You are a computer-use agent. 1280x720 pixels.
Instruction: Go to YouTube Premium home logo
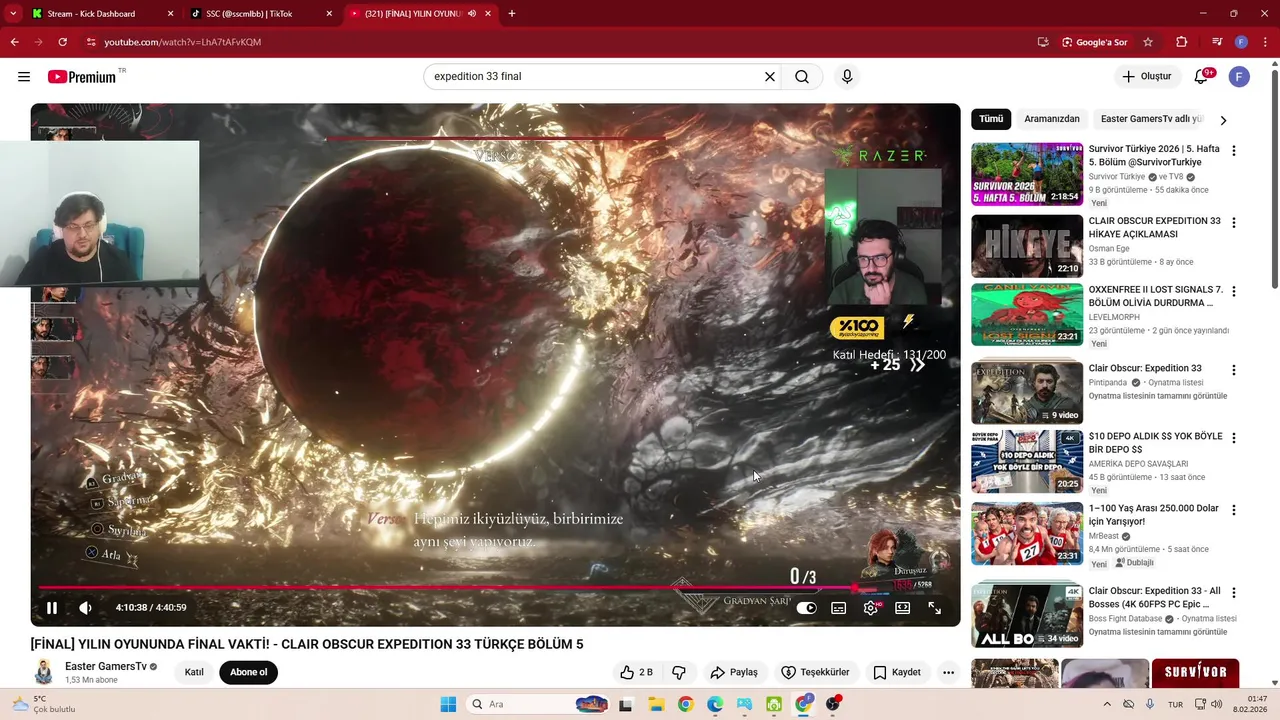[x=82, y=77]
